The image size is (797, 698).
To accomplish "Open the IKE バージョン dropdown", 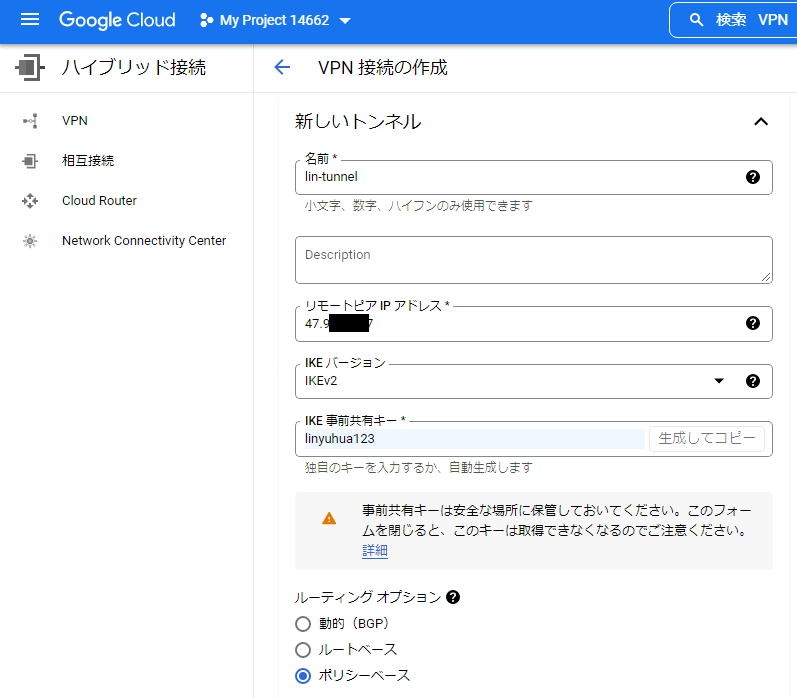I will pyautogui.click(x=510, y=381).
